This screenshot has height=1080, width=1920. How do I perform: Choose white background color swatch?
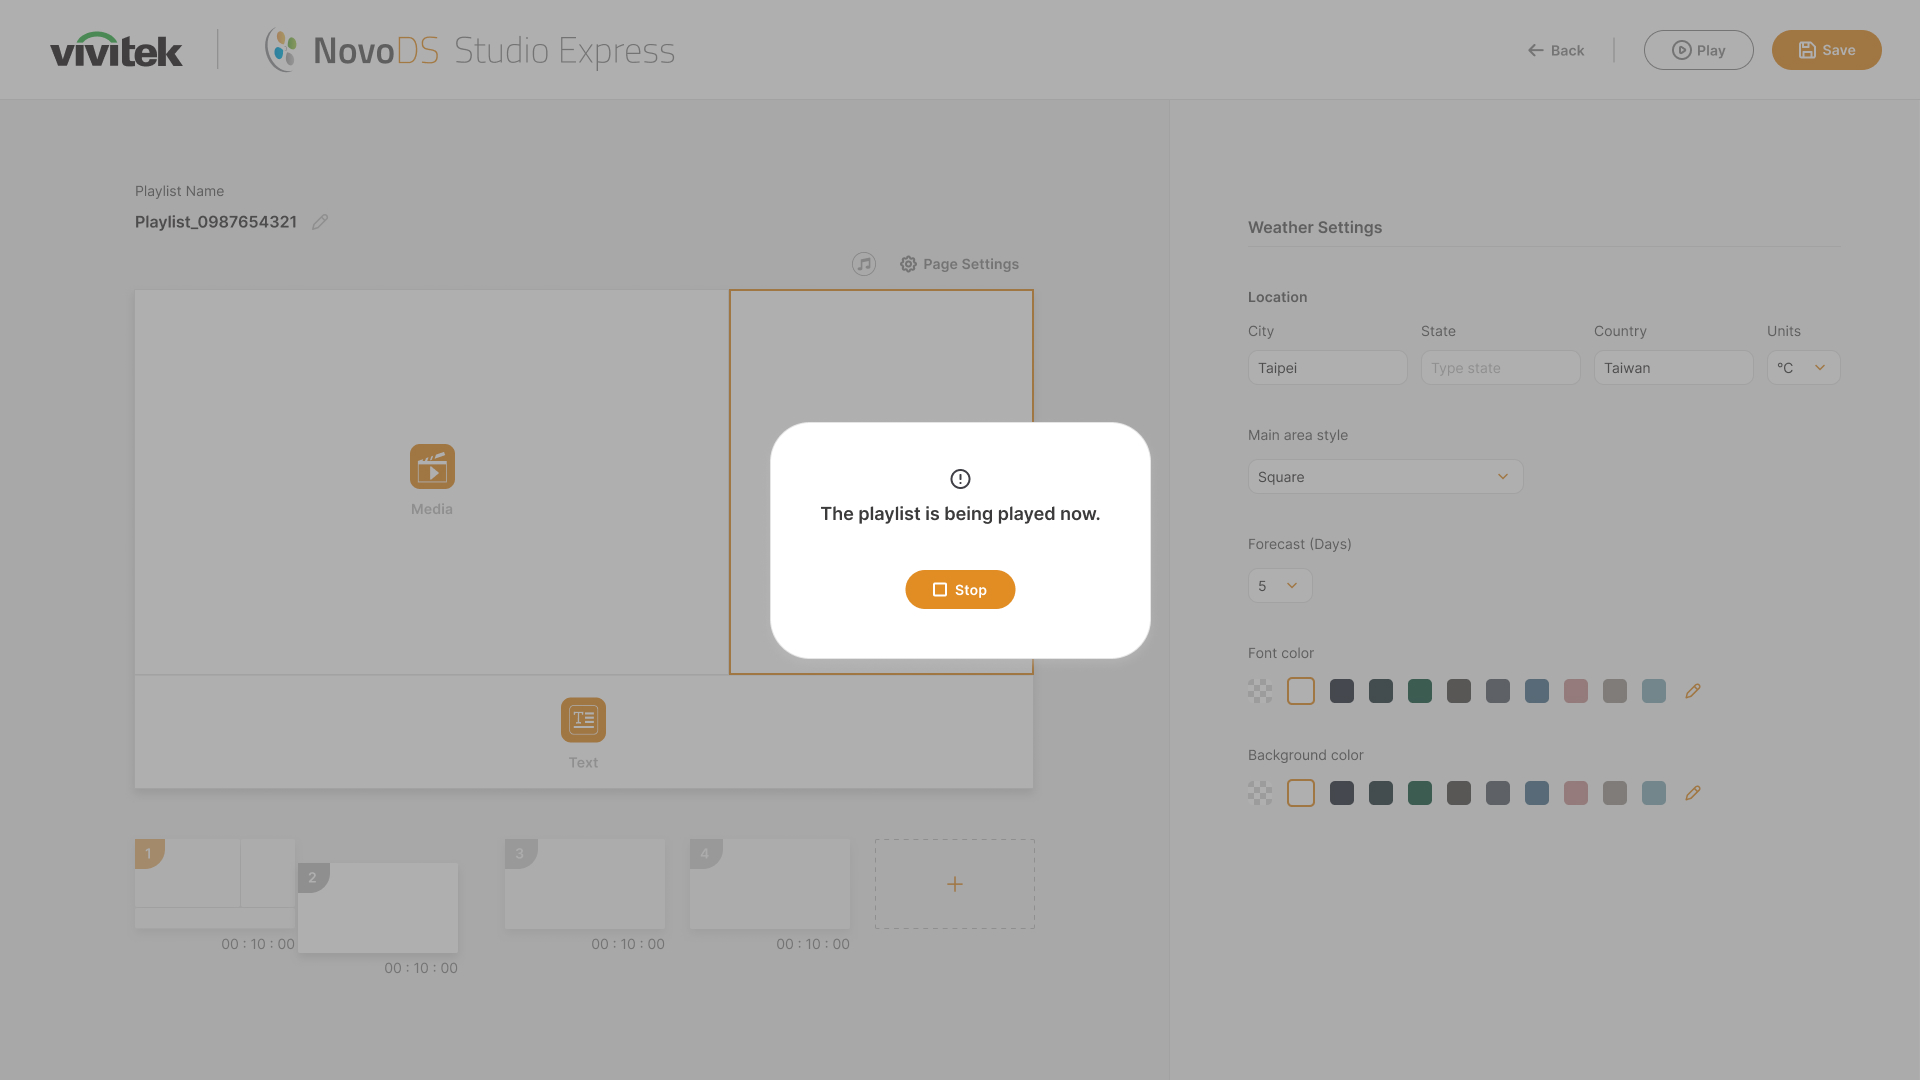pyautogui.click(x=1300, y=793)
